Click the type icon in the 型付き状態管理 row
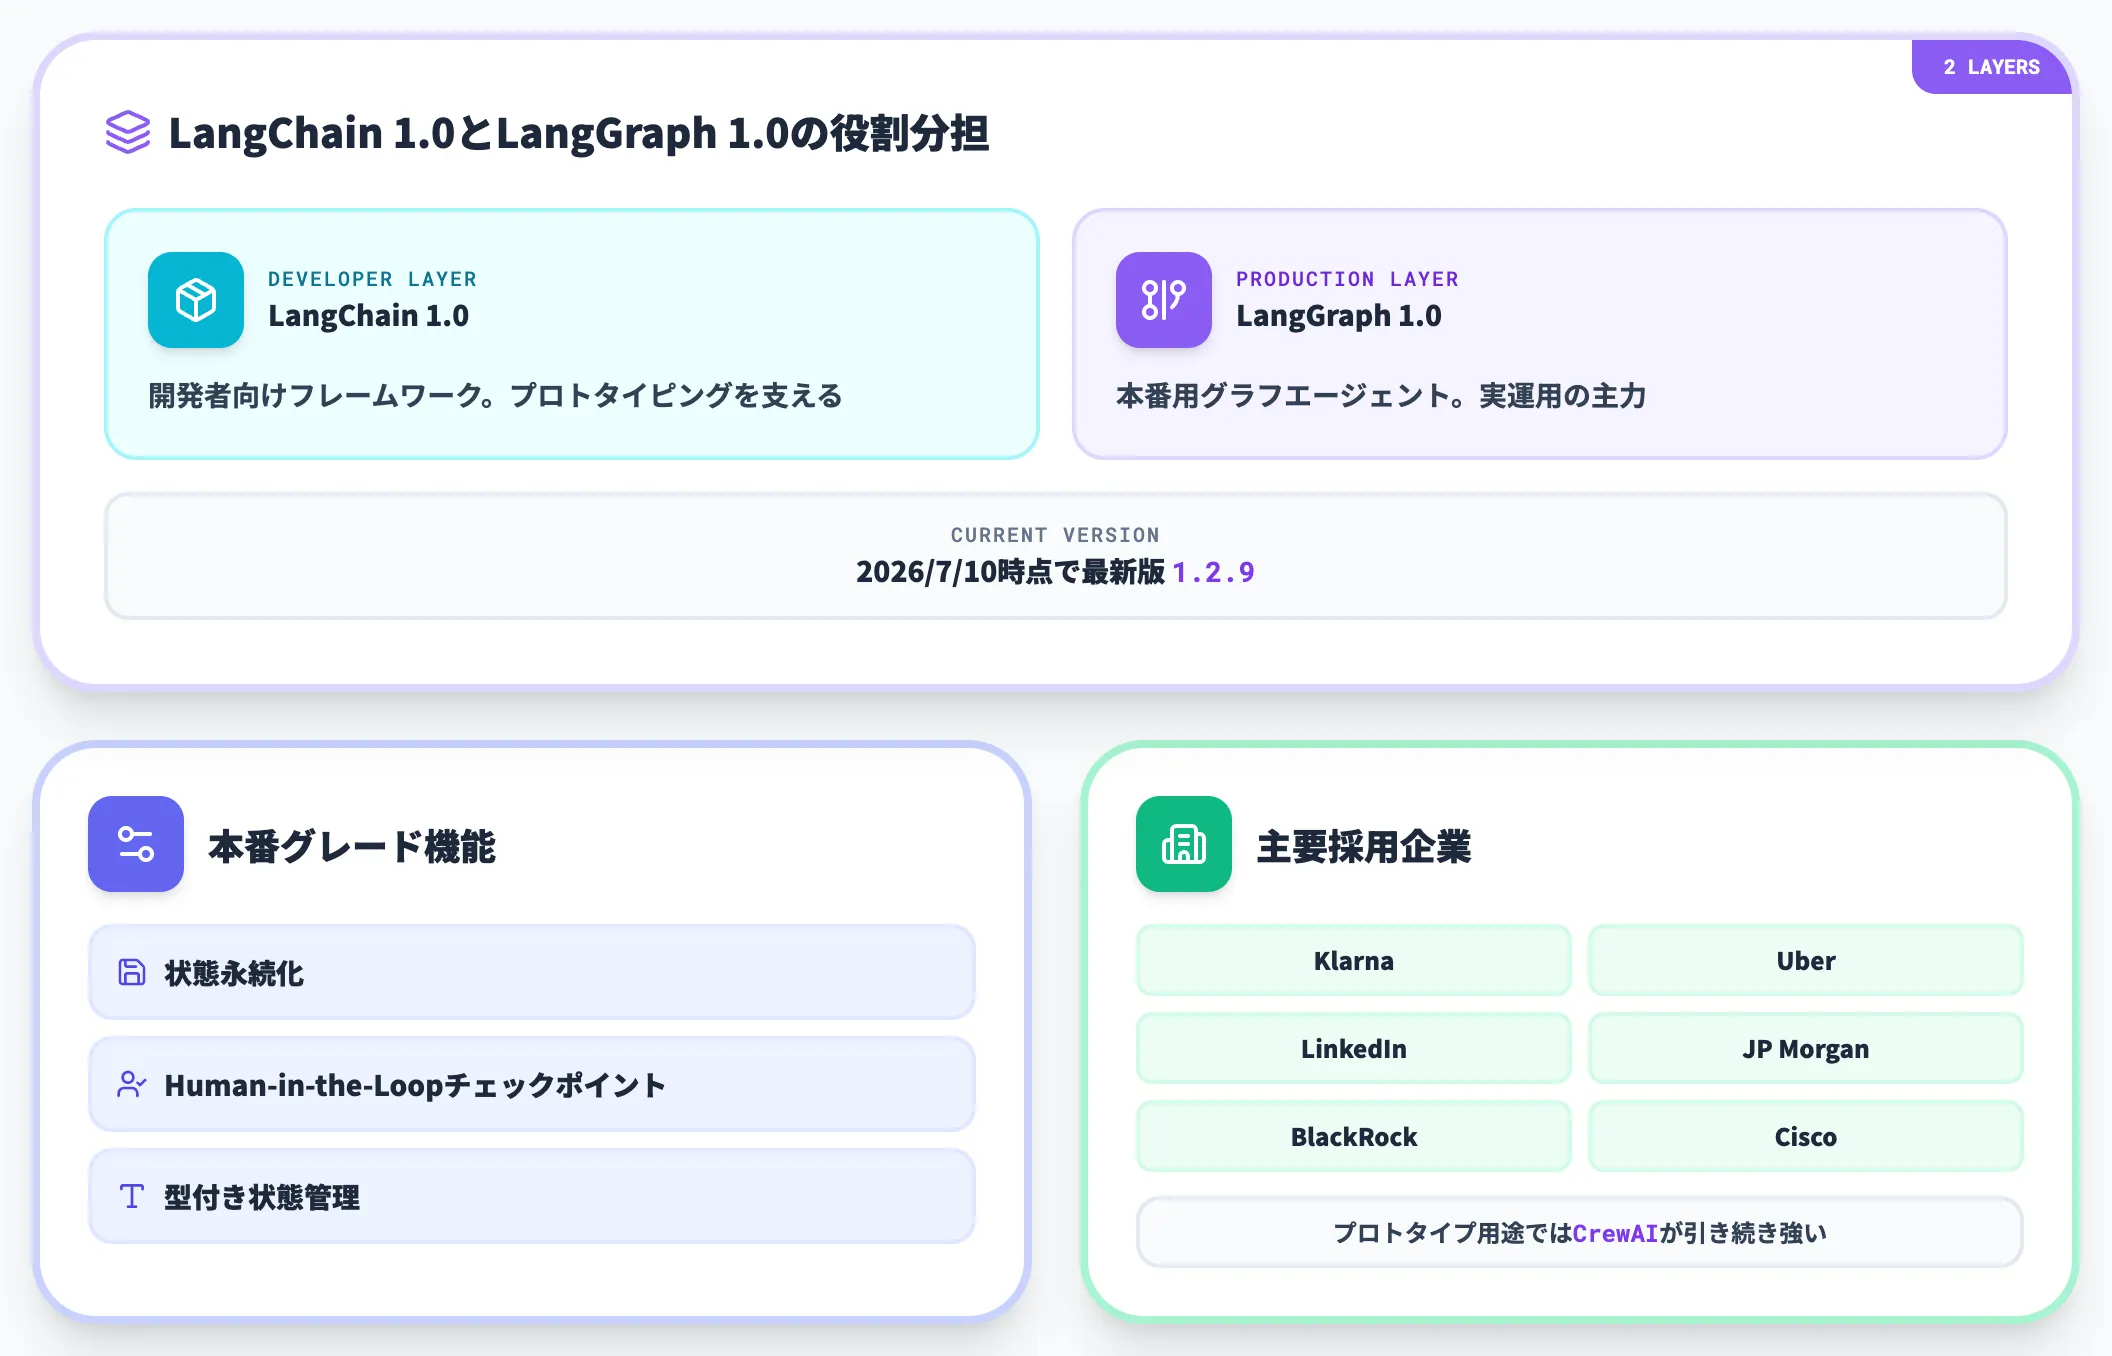 coord(132,1196)
